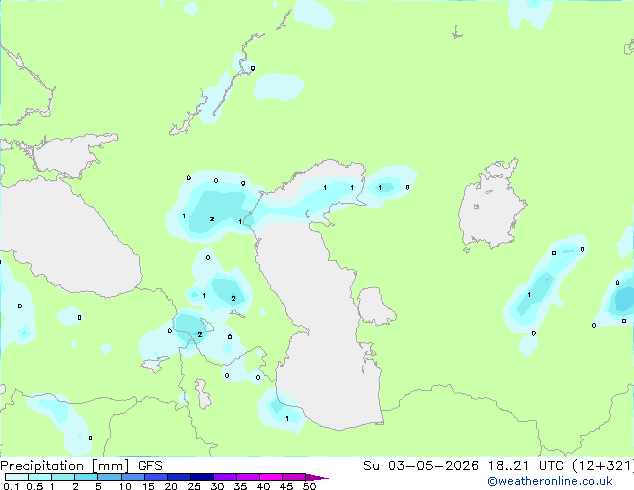The image size is (634, 490).
Task: Click the 'Precipitation [mm]' title text
Action: click(x=65, y=466)
